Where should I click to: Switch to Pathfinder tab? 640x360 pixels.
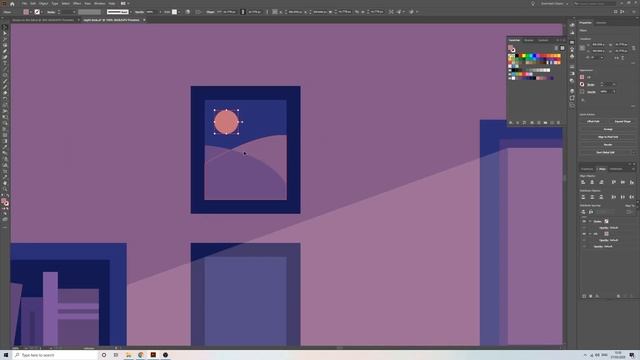[617, 169]
